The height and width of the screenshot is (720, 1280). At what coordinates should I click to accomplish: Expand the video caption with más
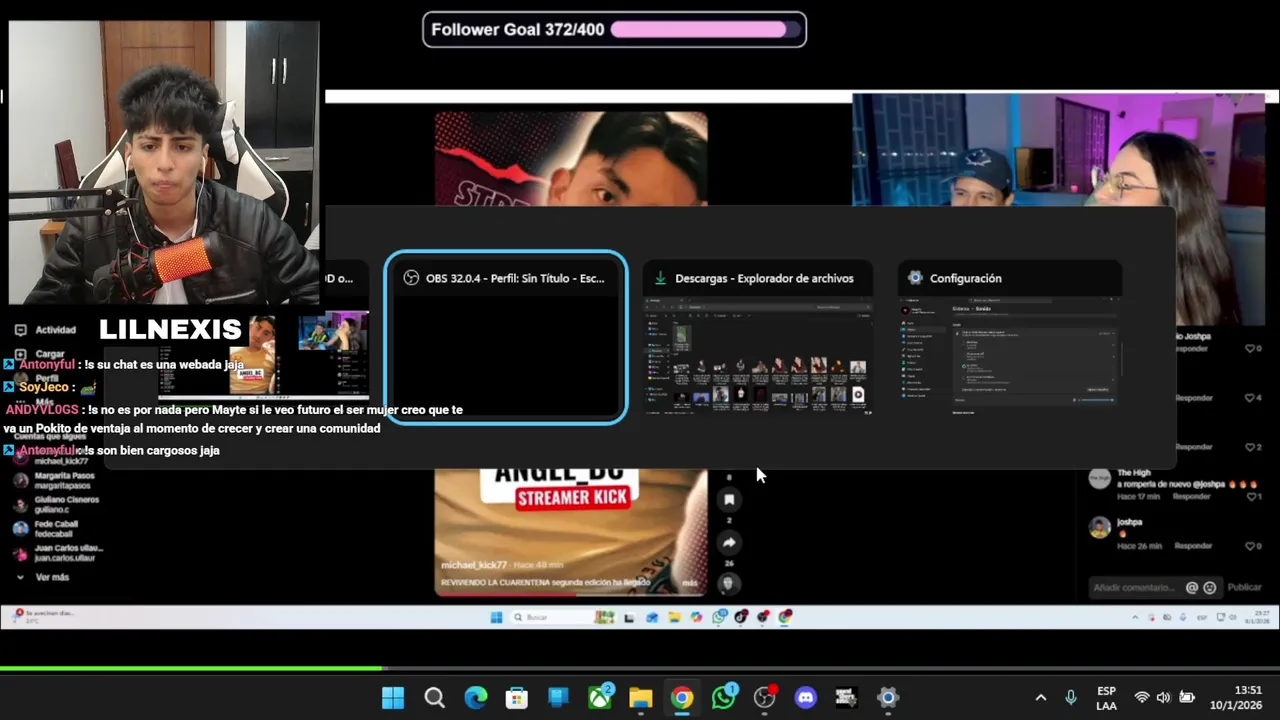coord(689,582)
